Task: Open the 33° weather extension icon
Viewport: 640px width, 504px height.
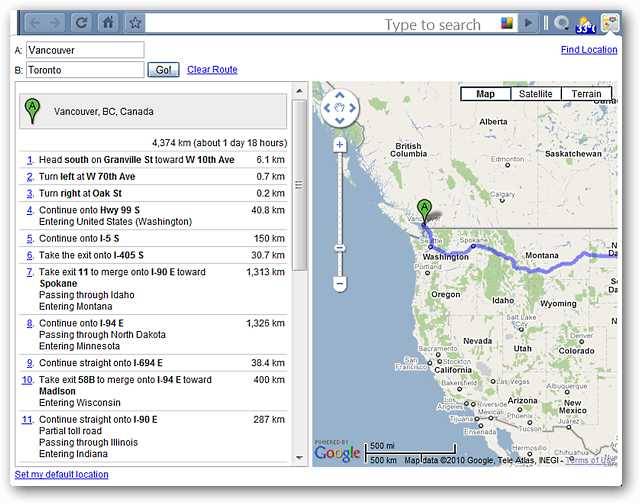Action: [586, 24]
